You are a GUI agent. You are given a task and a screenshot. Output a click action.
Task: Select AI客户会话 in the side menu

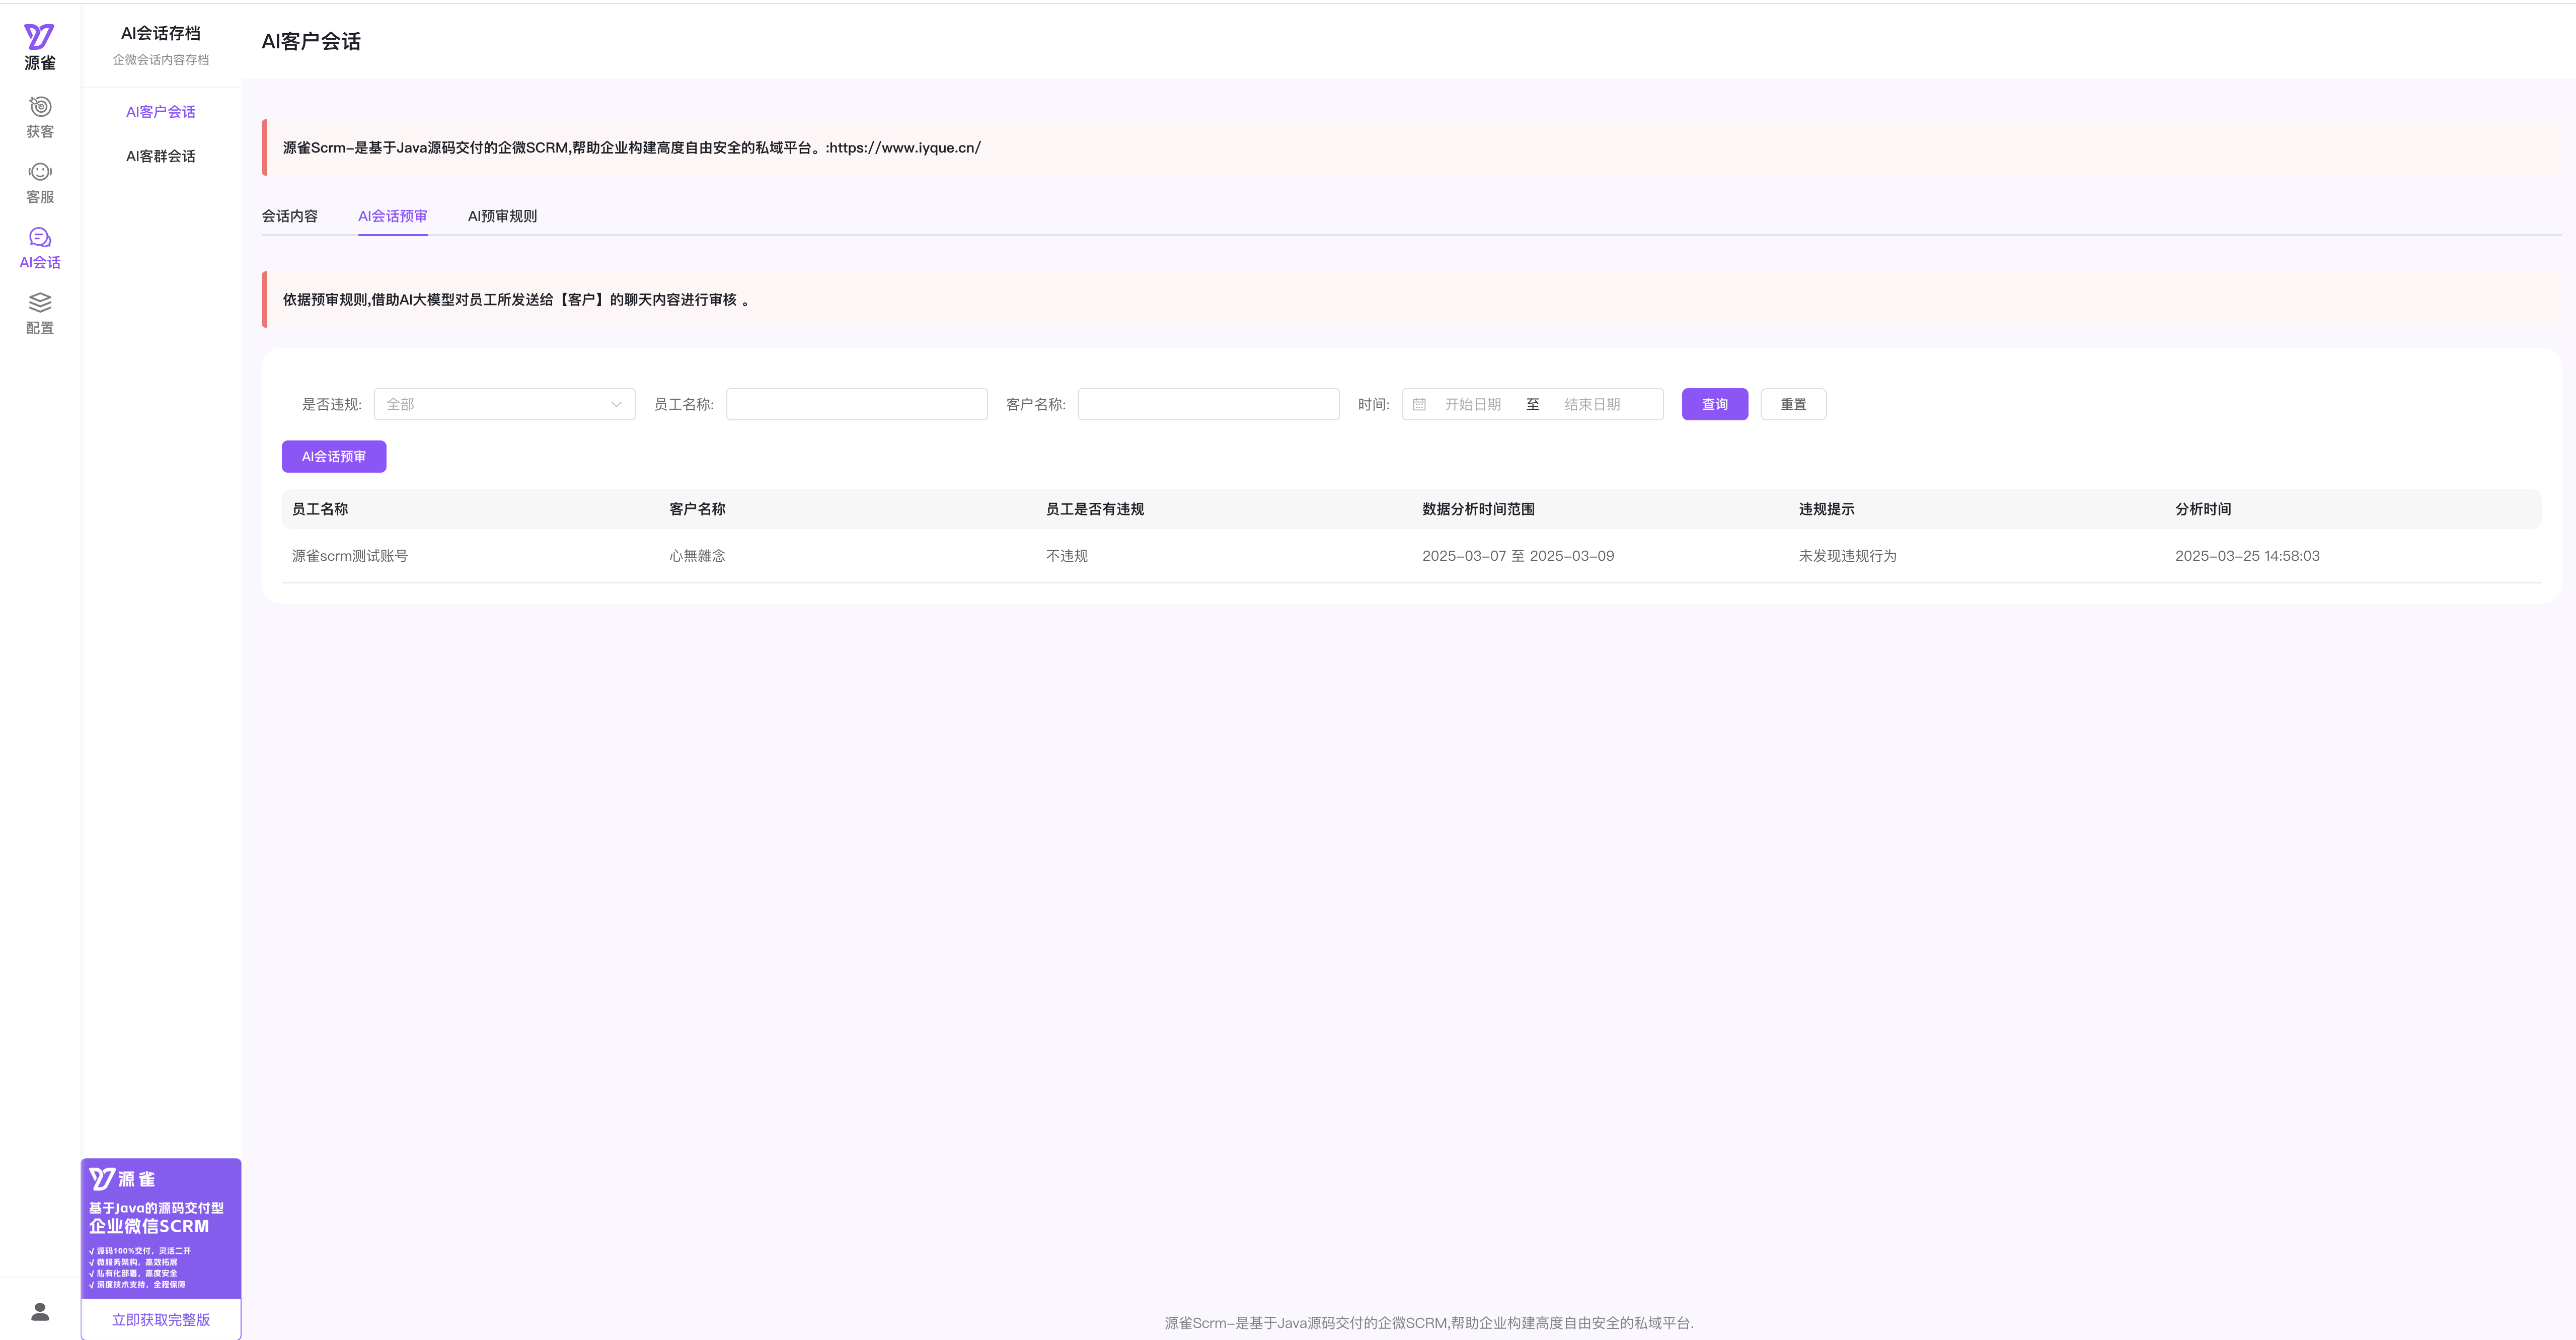[x=160, y=111]
